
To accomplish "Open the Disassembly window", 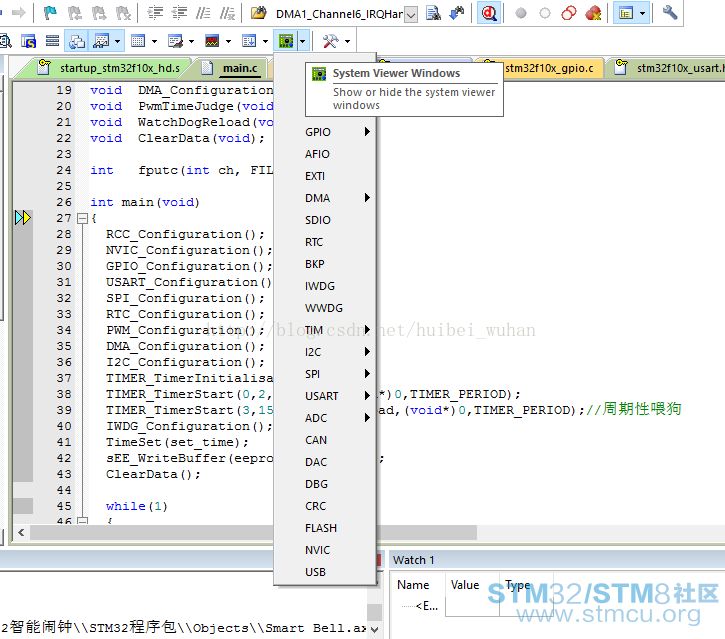I will (x=5, y=42).
